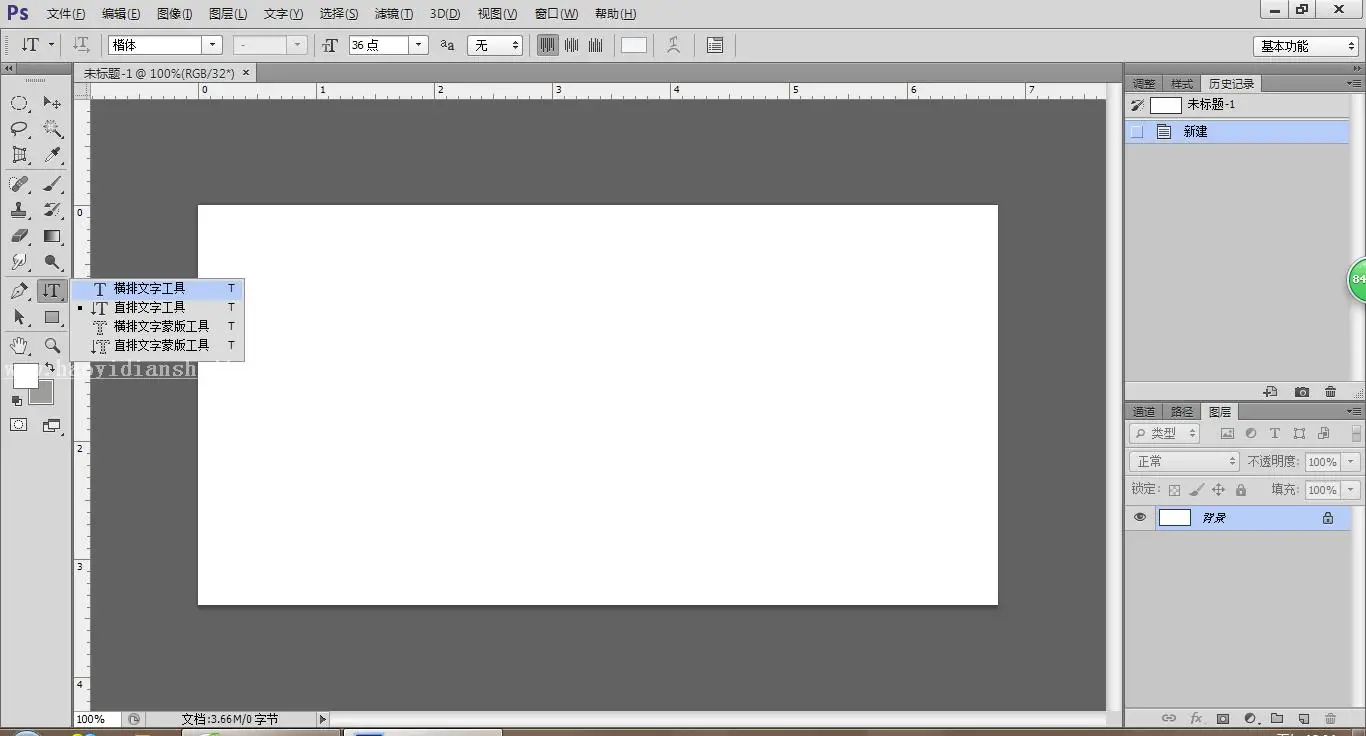The width and height of the screenshot is (1366, 736).
Task: Select the Eraser tool
Action: point(19,236)
